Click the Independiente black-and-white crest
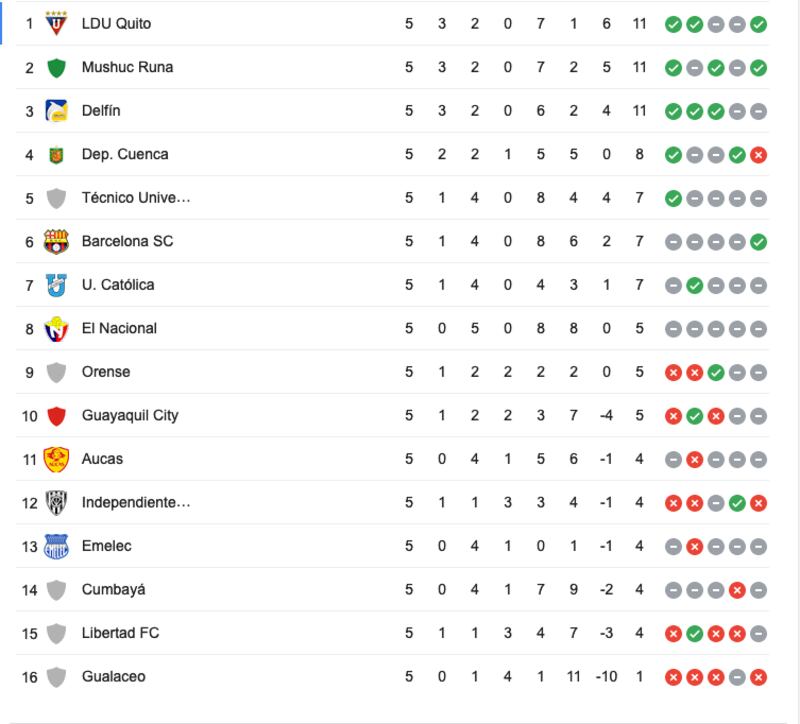 56,503
